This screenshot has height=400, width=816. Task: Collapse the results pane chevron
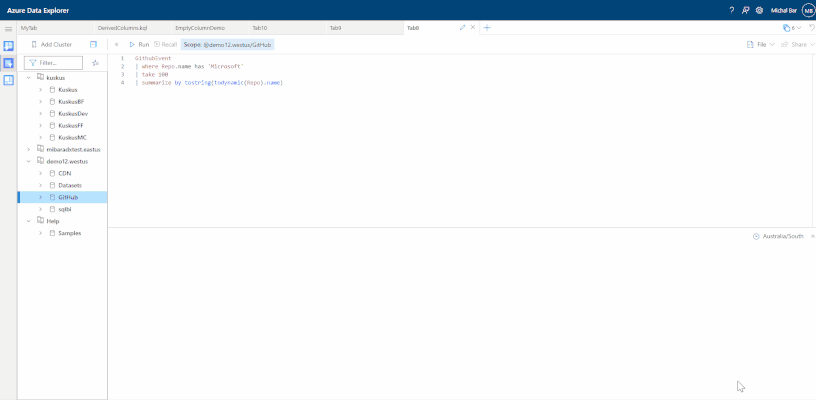click(812, 236)
